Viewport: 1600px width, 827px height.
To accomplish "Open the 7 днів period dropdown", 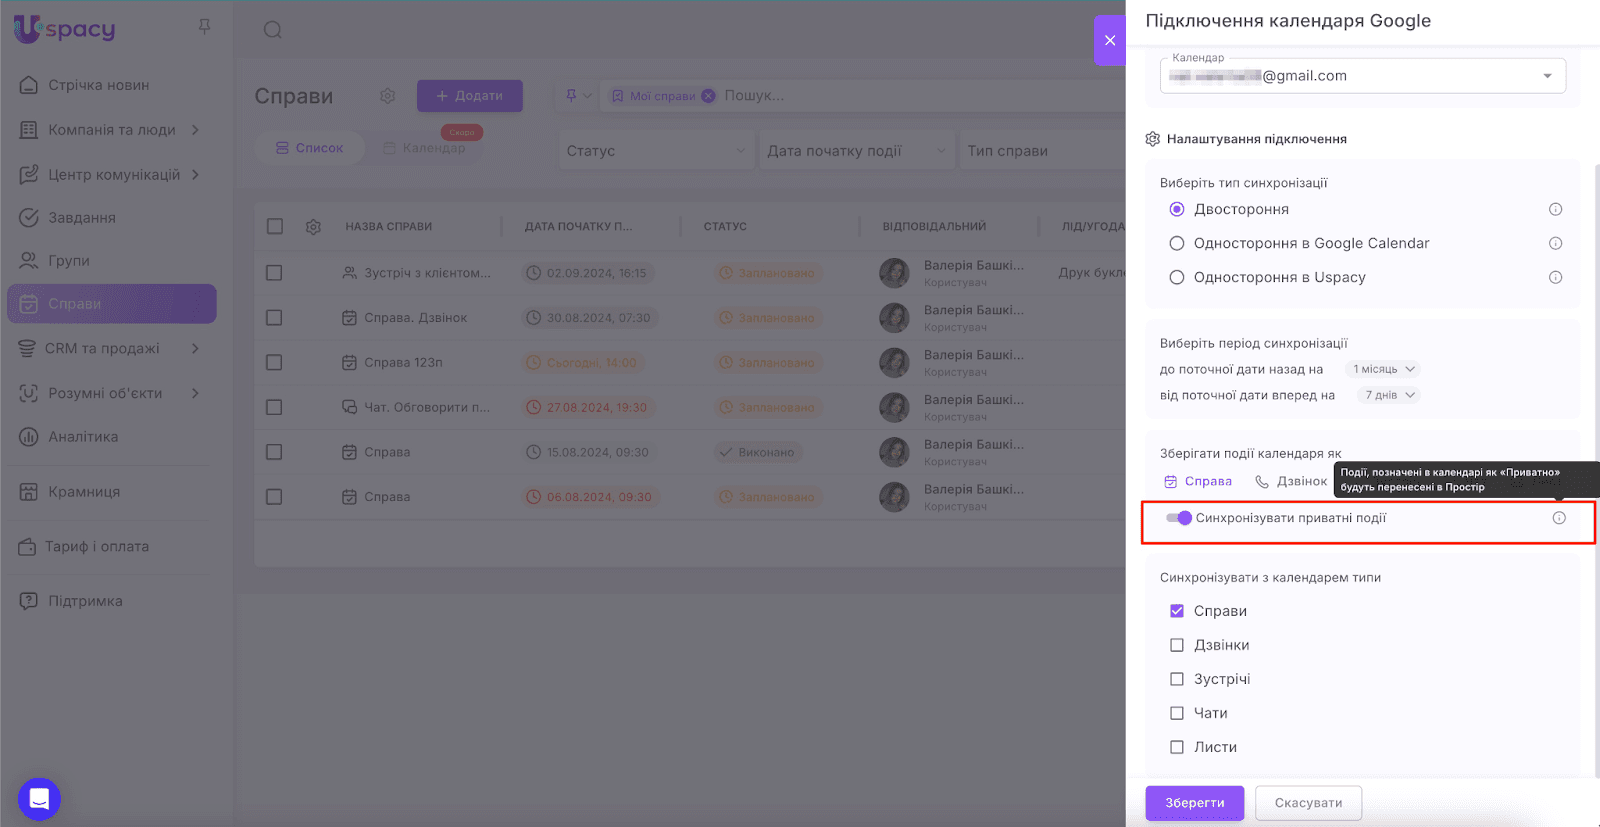I will pyautogui.click(x=1391, y=395).
